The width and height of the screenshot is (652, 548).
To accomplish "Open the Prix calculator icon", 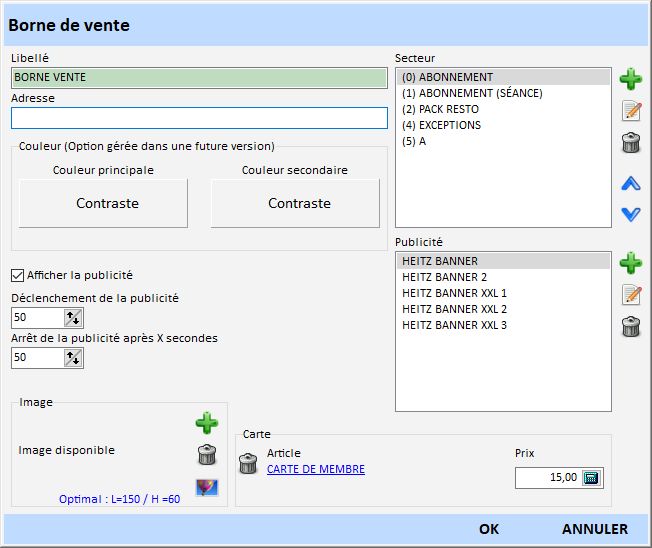I will click(590, 478).
